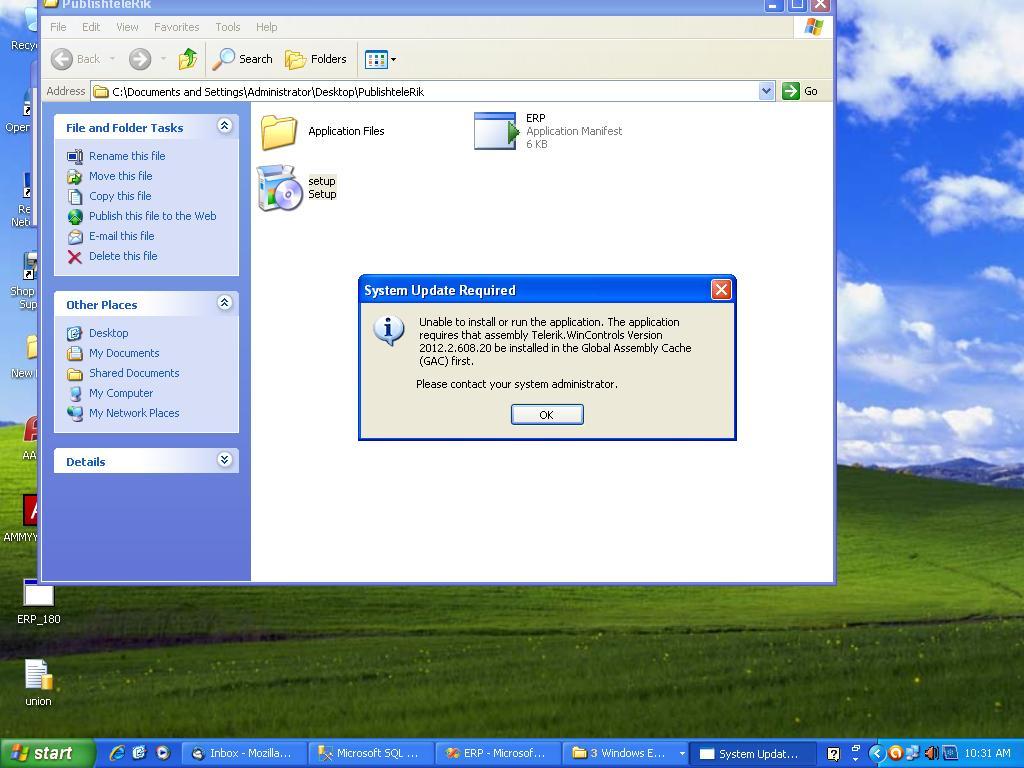
Task: Click the orange tray icon
Action: pos(895,754)
